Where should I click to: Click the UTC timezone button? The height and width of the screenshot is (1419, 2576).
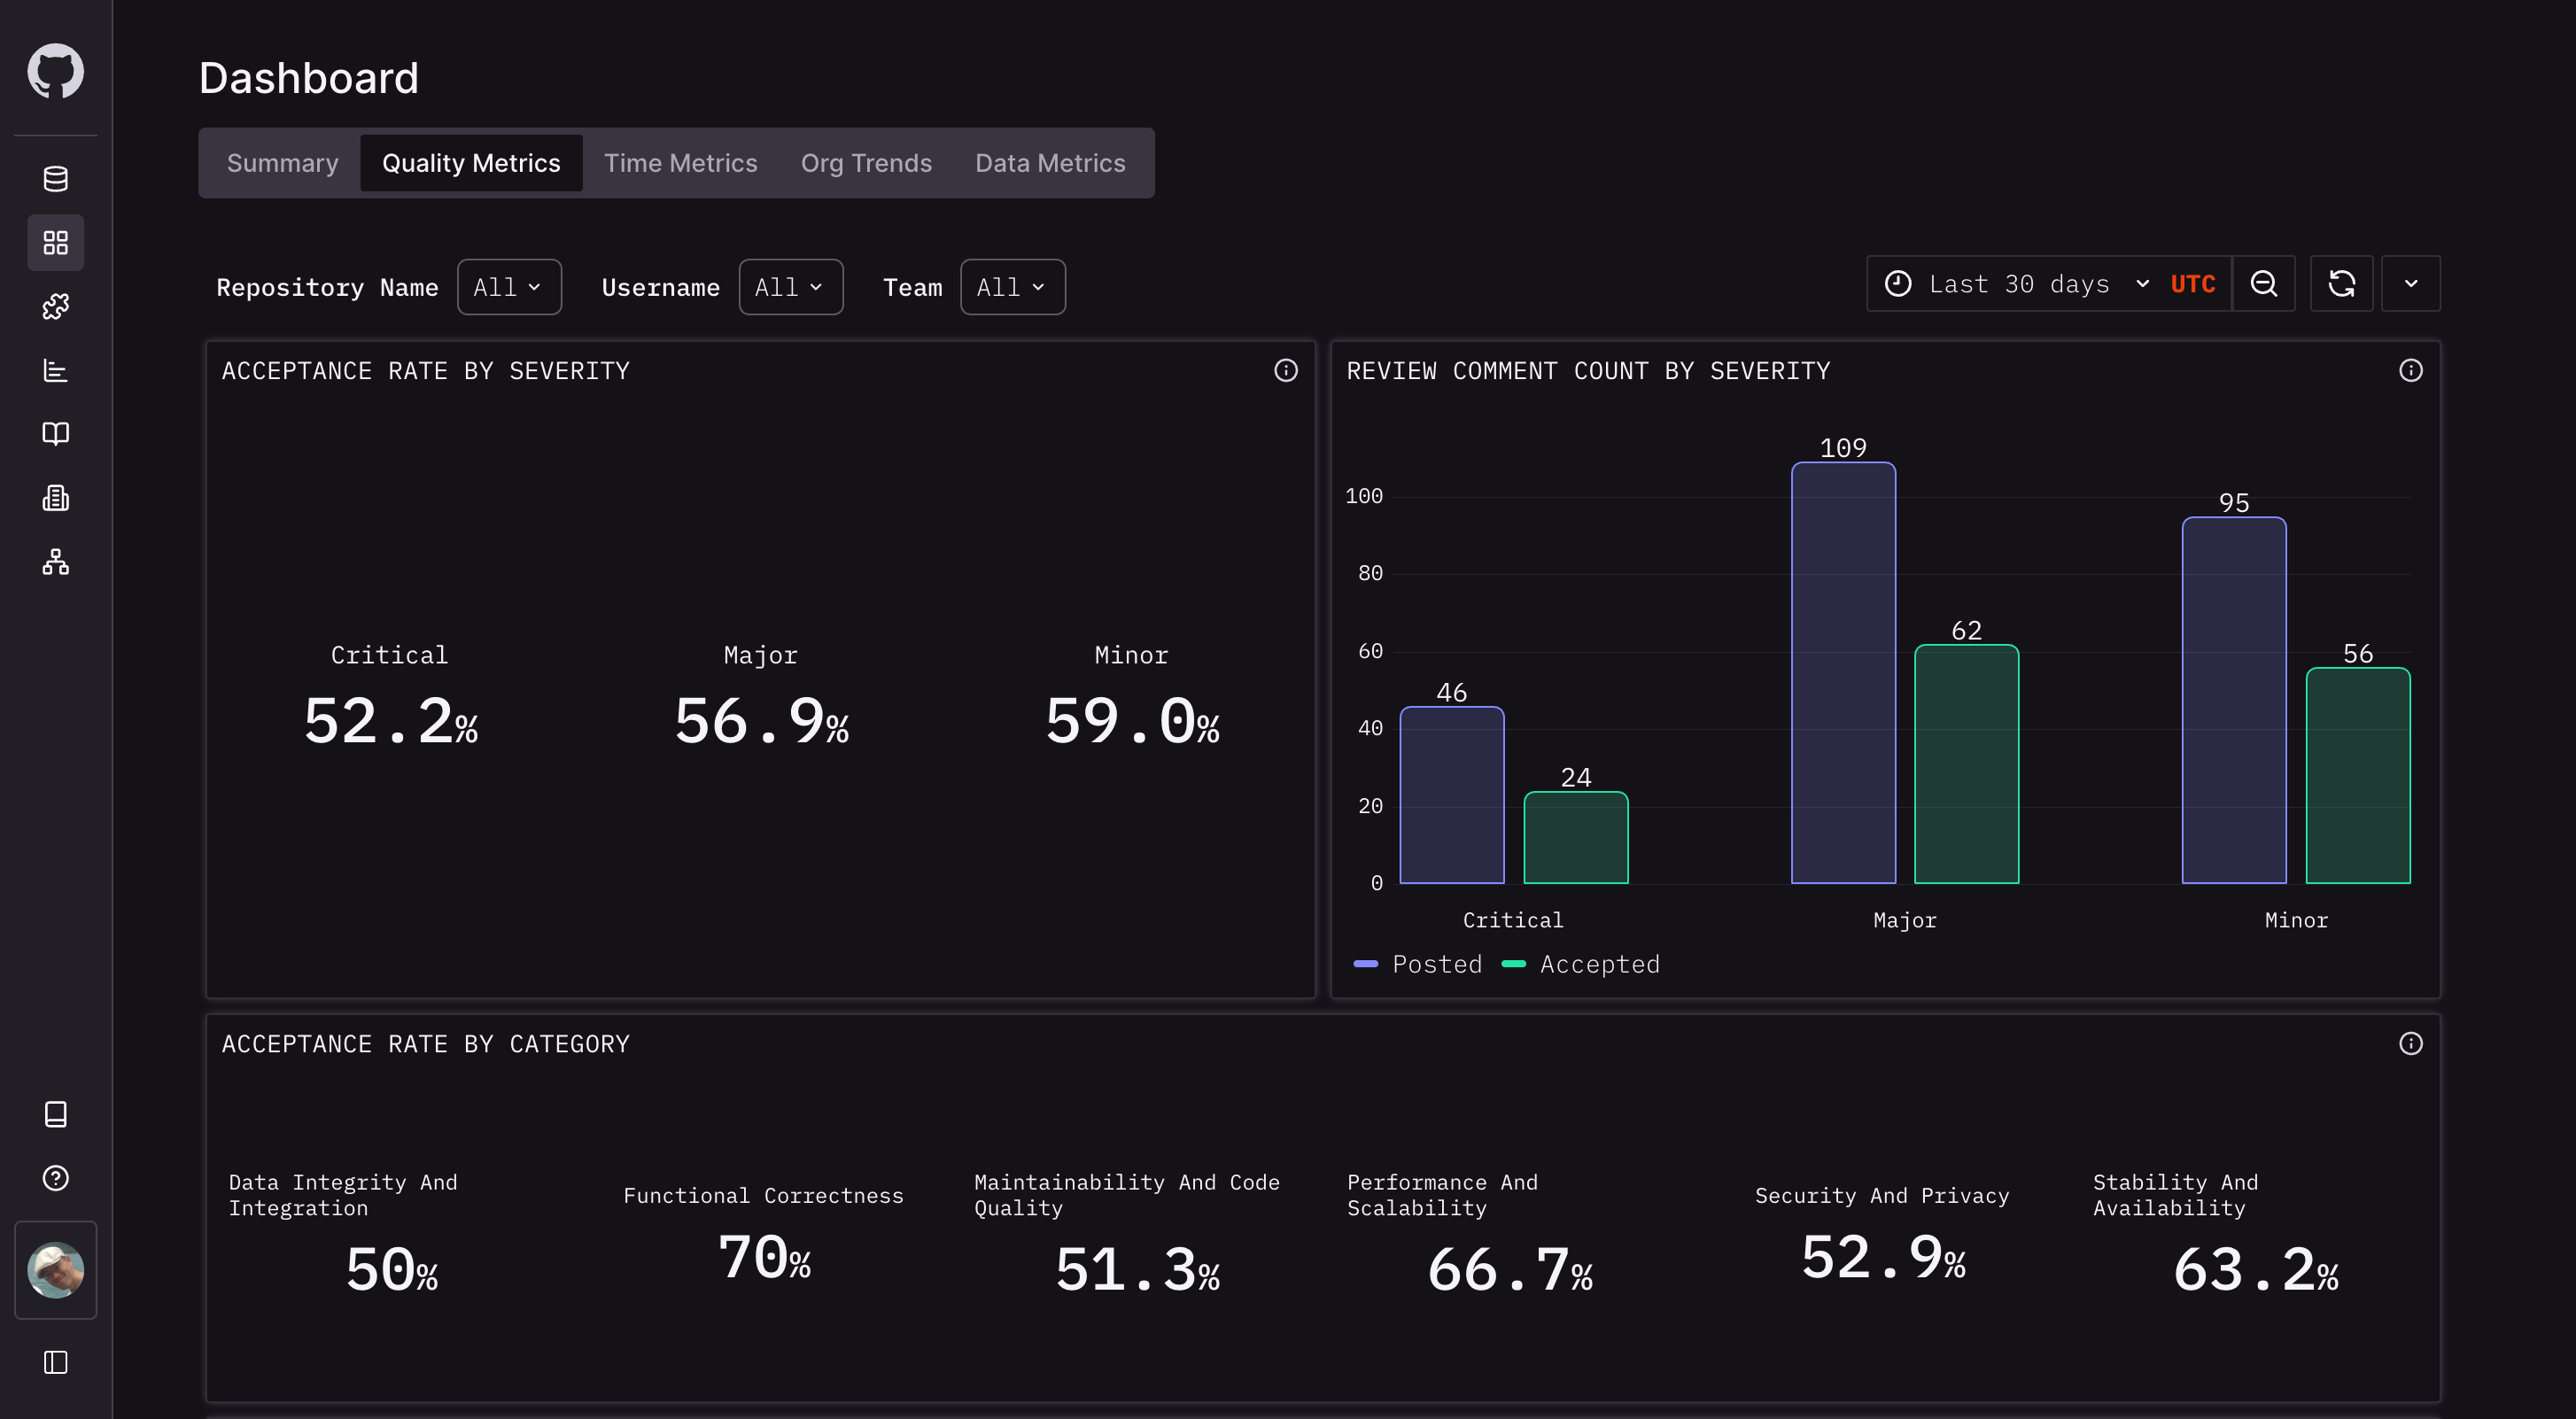point(2192,284)
